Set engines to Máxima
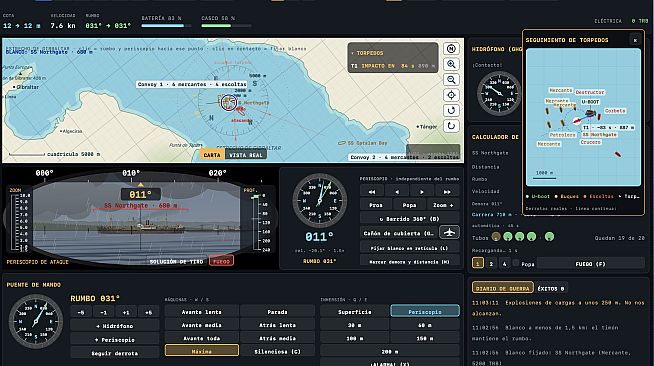Screen dimensions: 654x366 pos(201,351)
